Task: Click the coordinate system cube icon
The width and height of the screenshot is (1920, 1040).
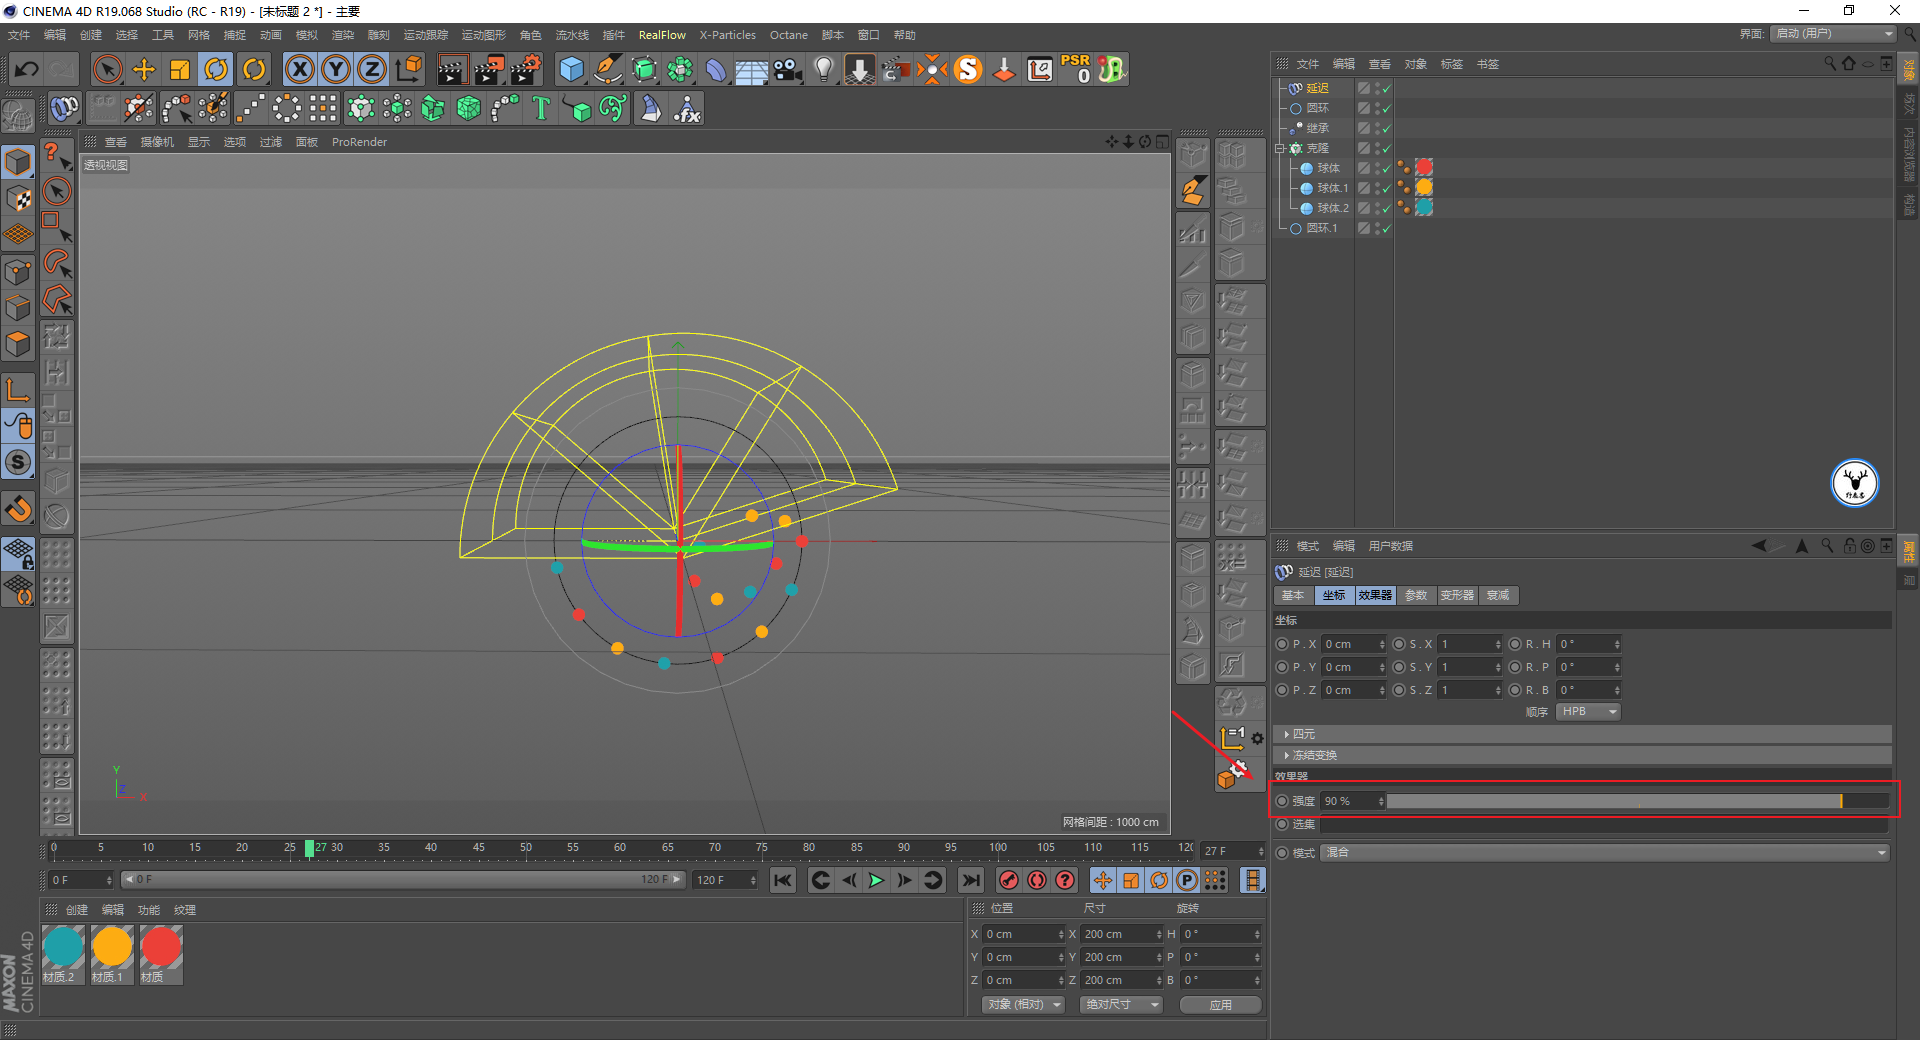Action: [x=408, y=69]
